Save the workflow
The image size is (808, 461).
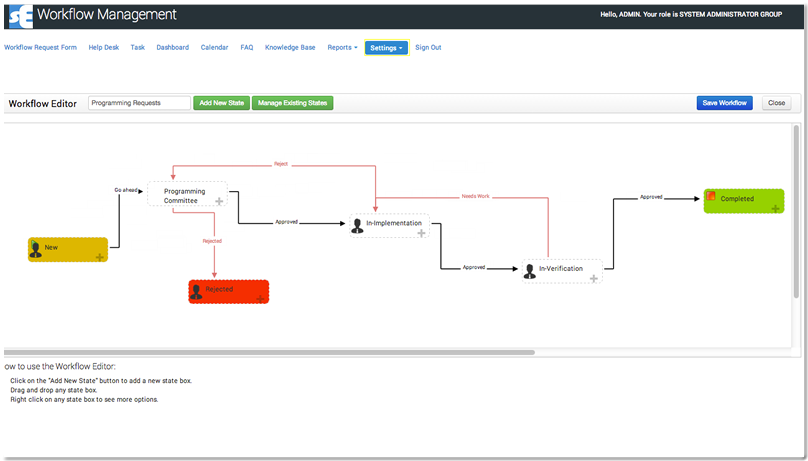click(725, 103)
